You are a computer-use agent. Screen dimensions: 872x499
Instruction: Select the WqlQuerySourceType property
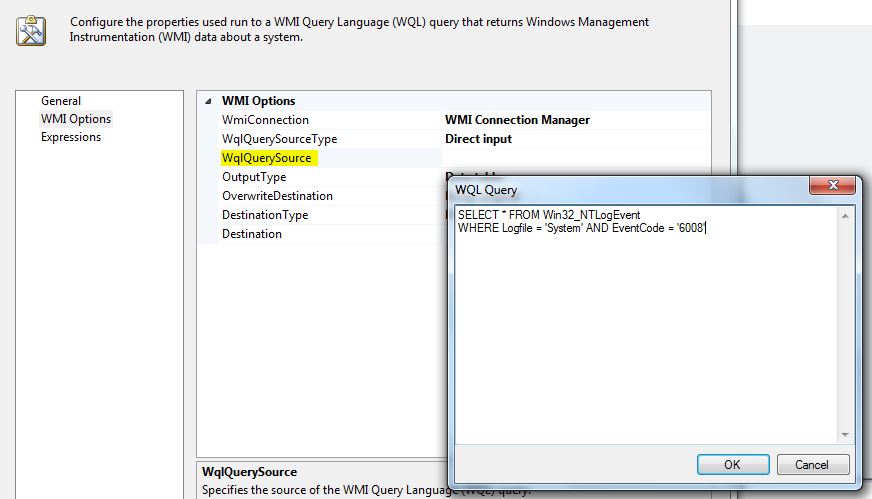coord(279,139)
